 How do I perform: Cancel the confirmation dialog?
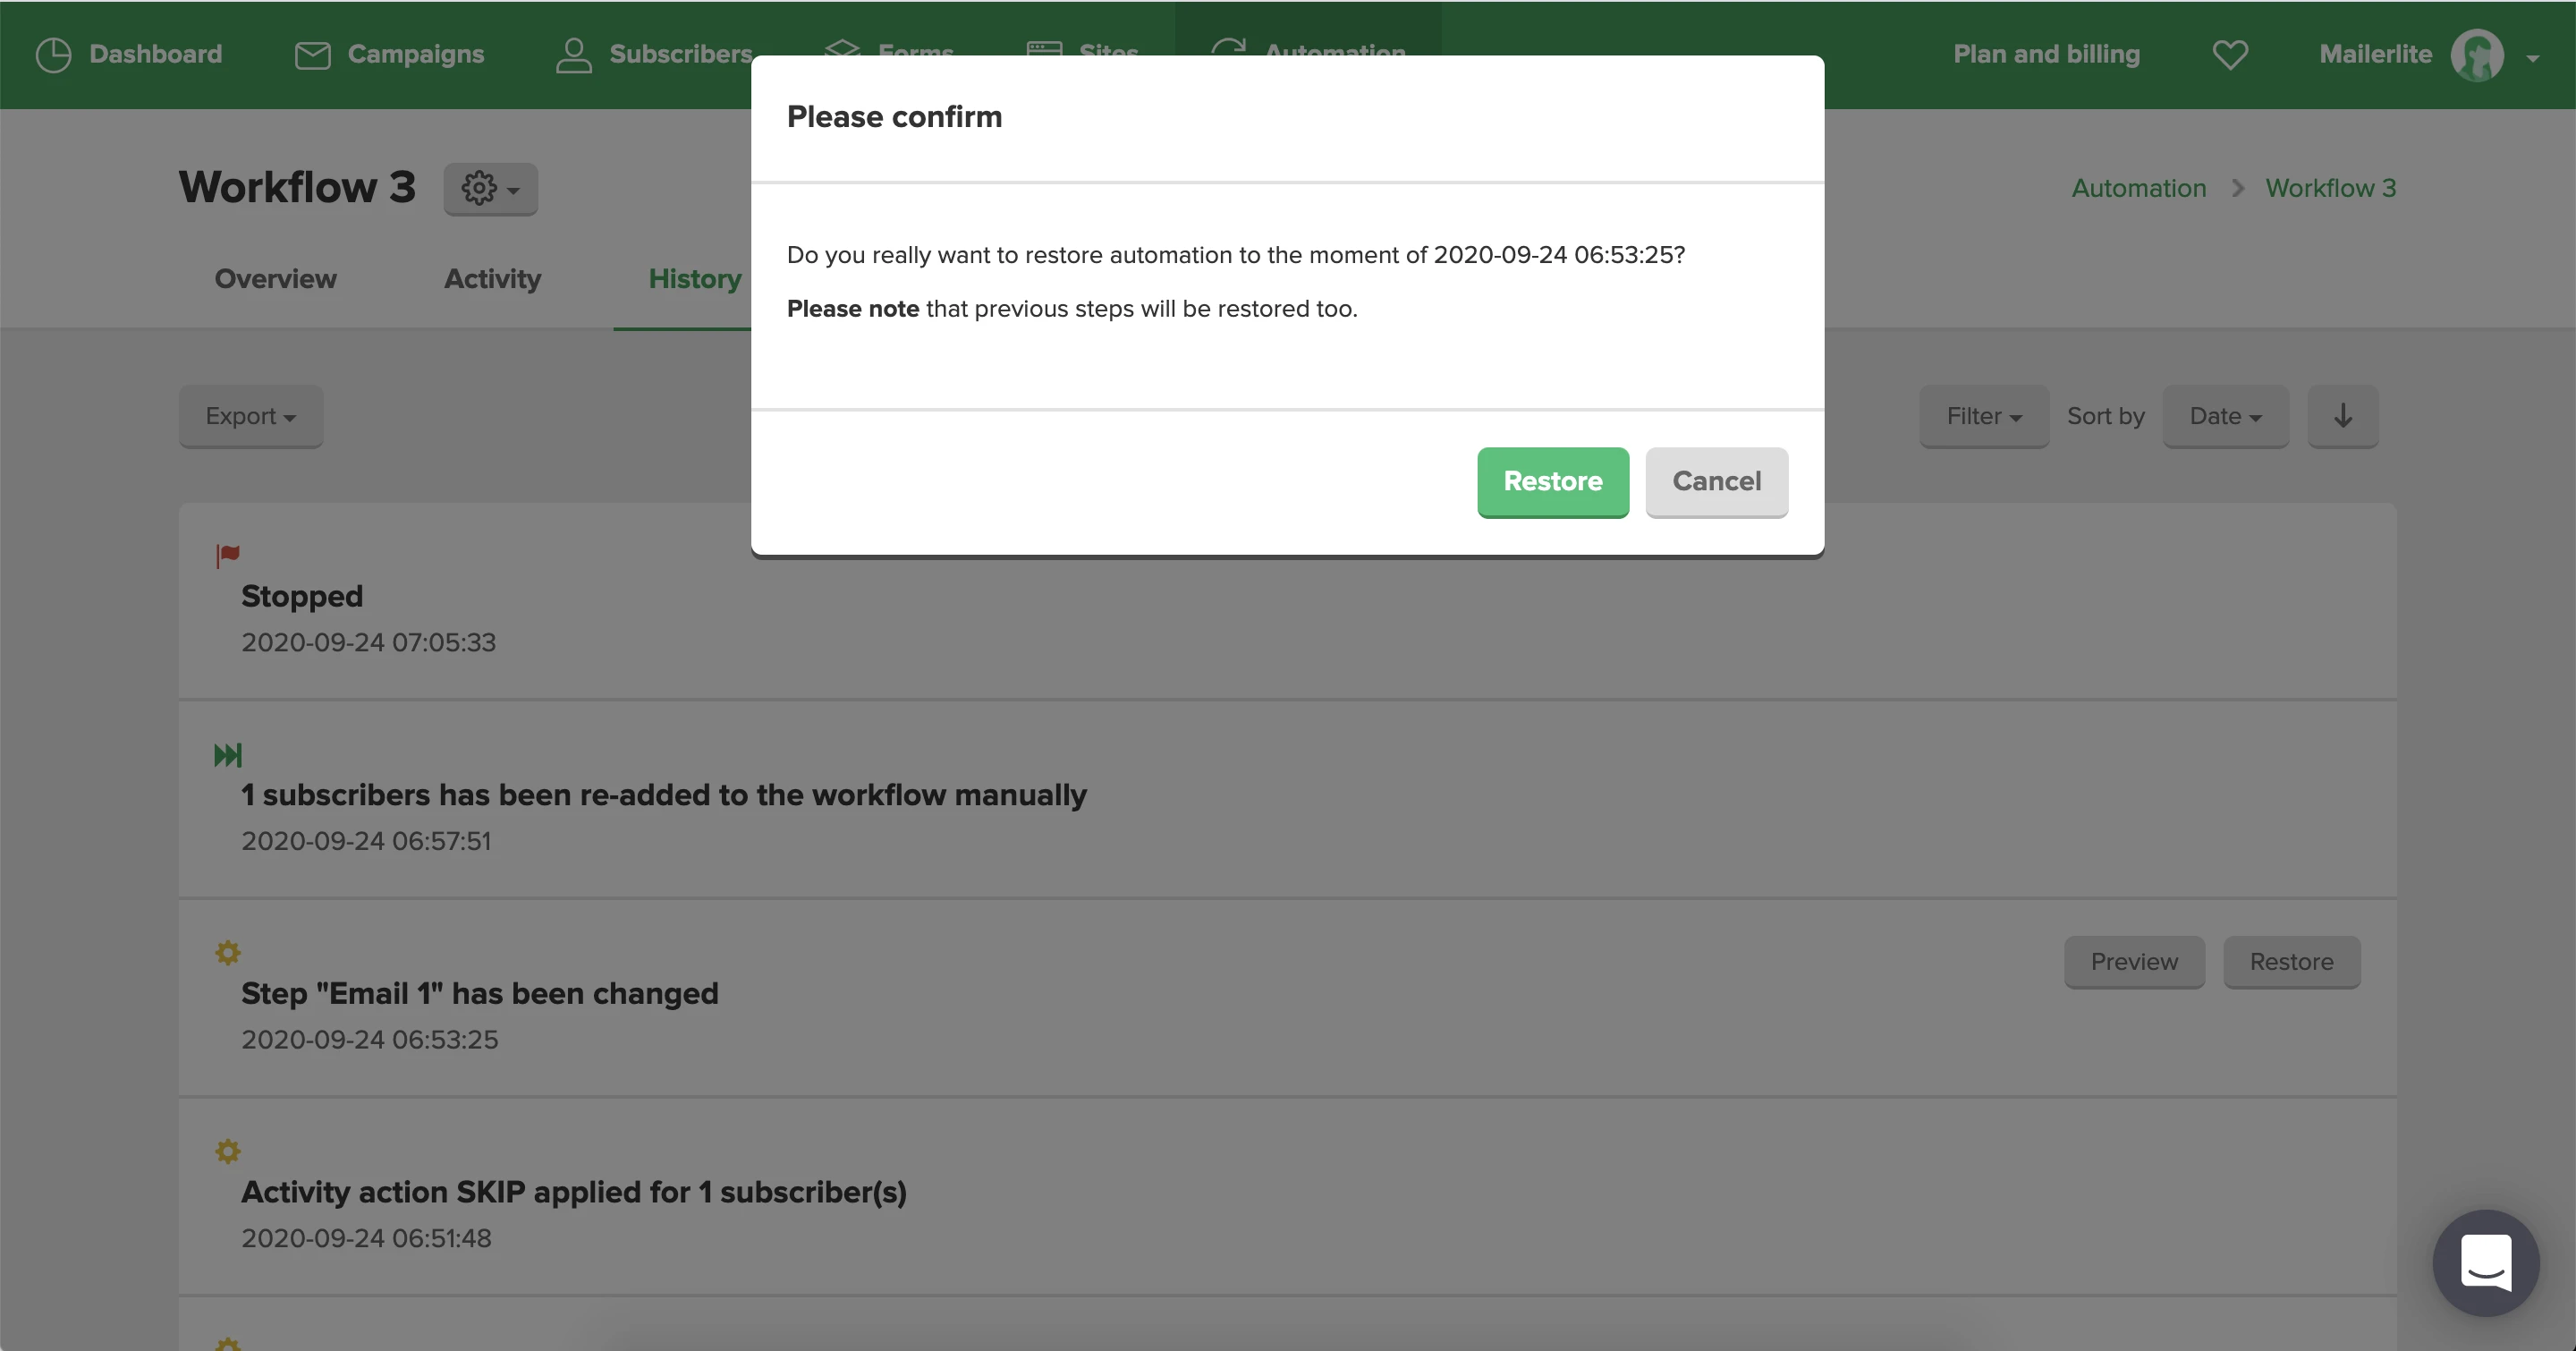tap(1716, 481)
